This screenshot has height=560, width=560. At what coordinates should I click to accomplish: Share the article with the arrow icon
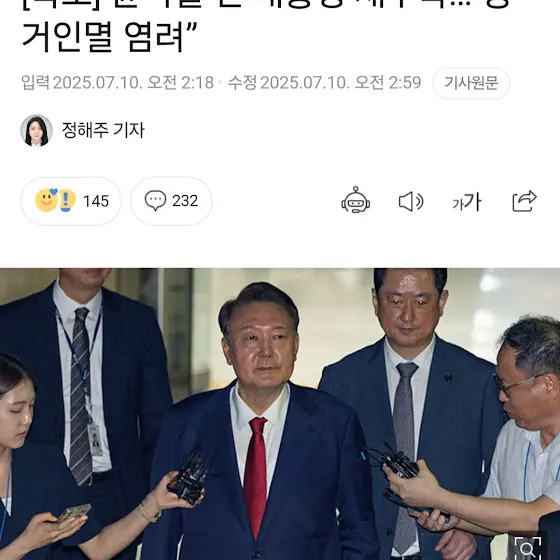coord(524,201)
